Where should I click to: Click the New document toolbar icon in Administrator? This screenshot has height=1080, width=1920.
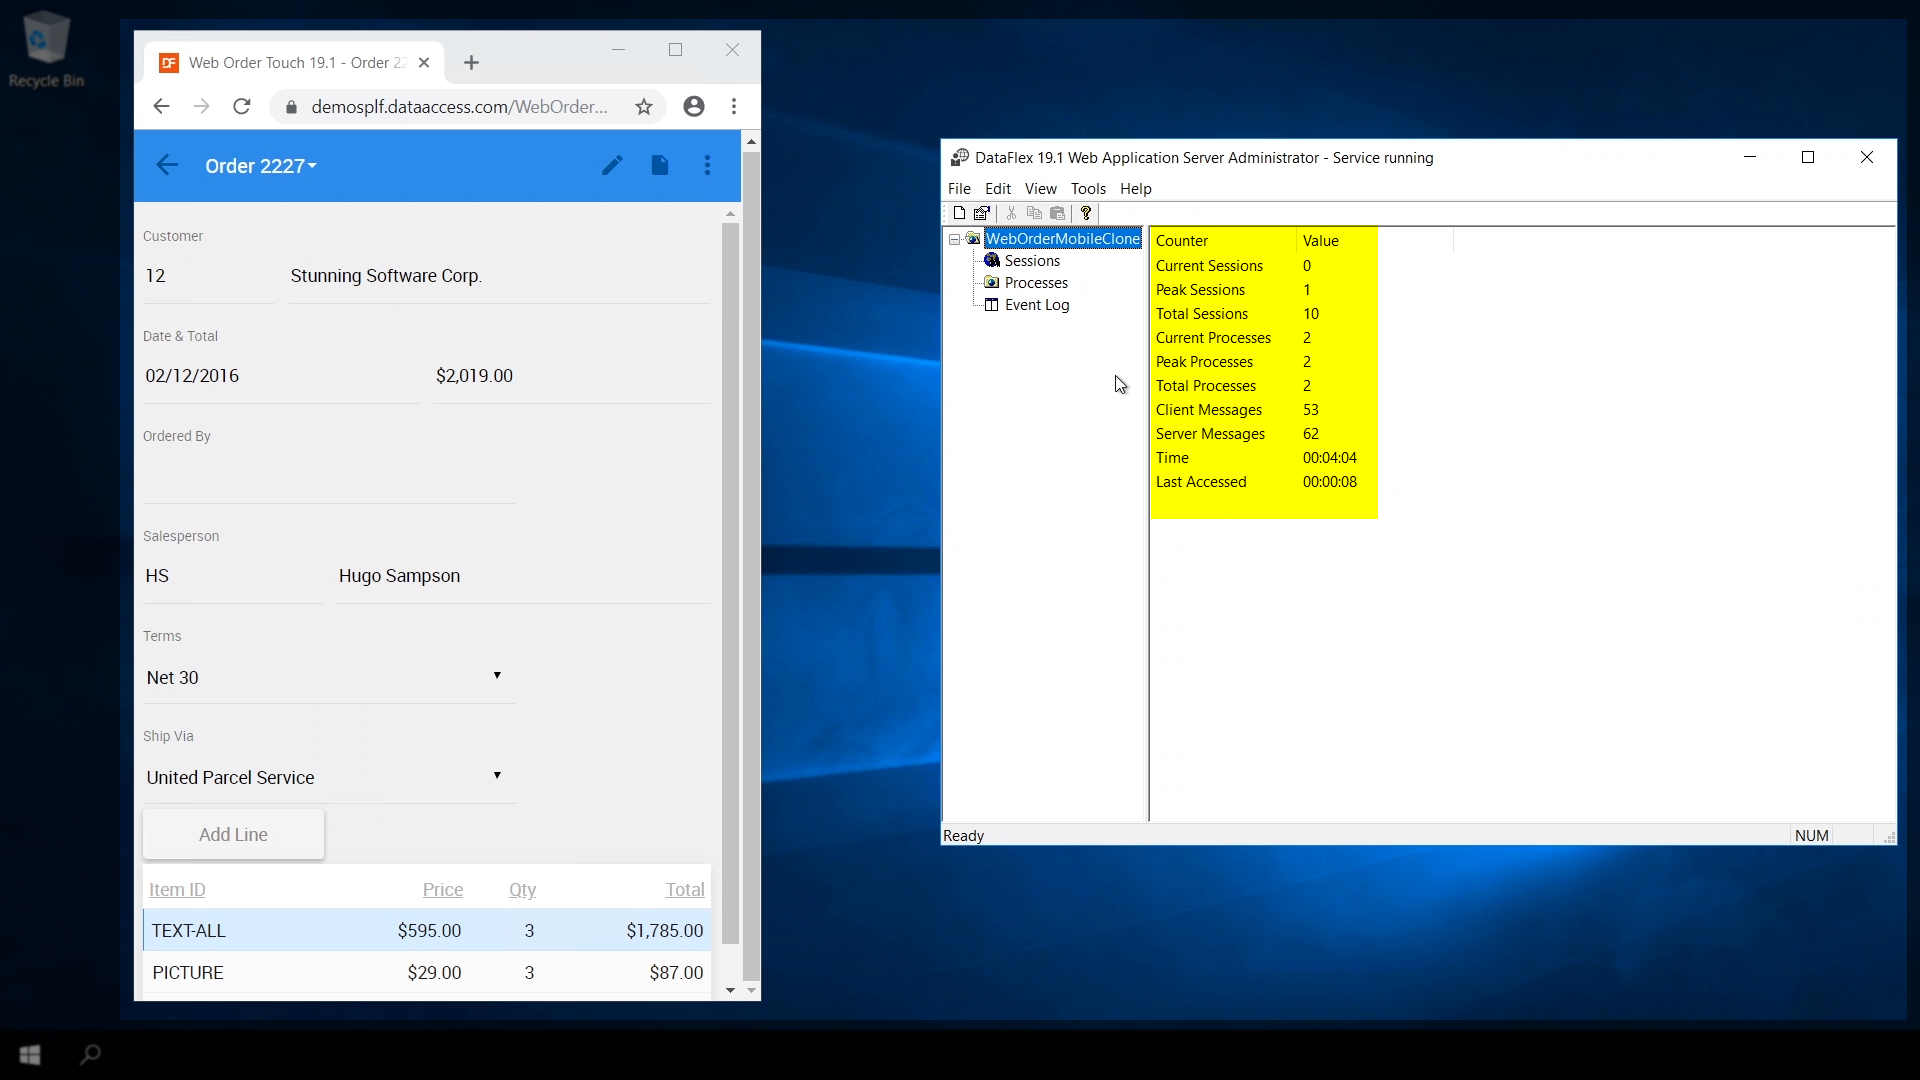point(959,213)
